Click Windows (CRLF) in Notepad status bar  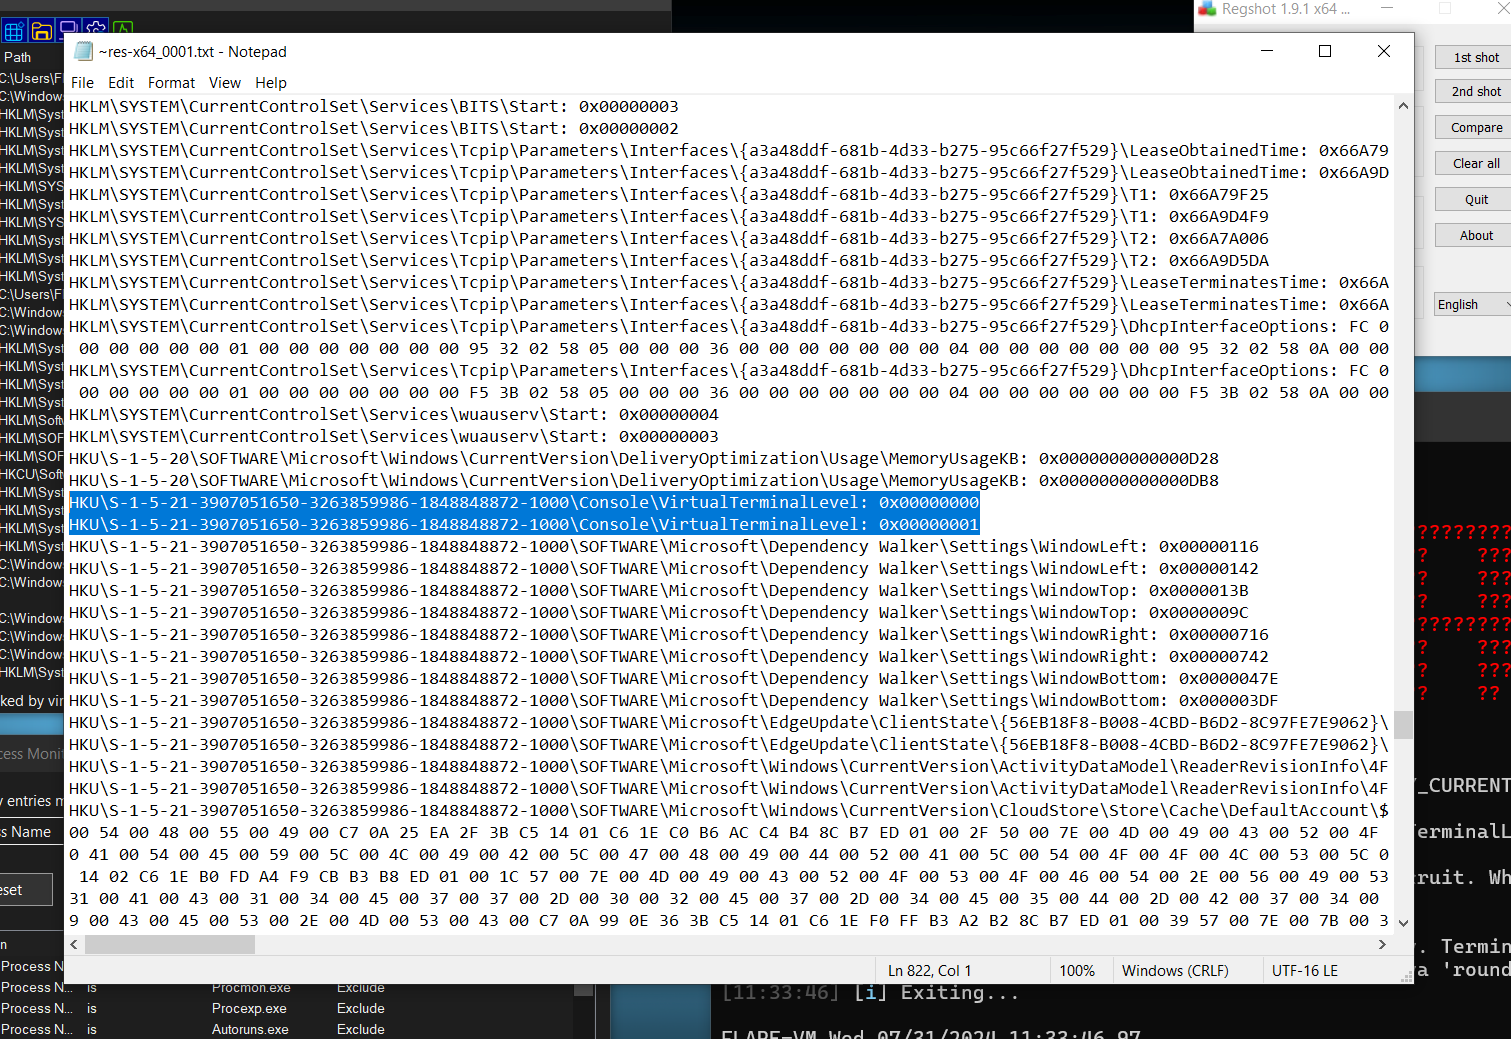pyautogui.click(x=1175, y=970)
